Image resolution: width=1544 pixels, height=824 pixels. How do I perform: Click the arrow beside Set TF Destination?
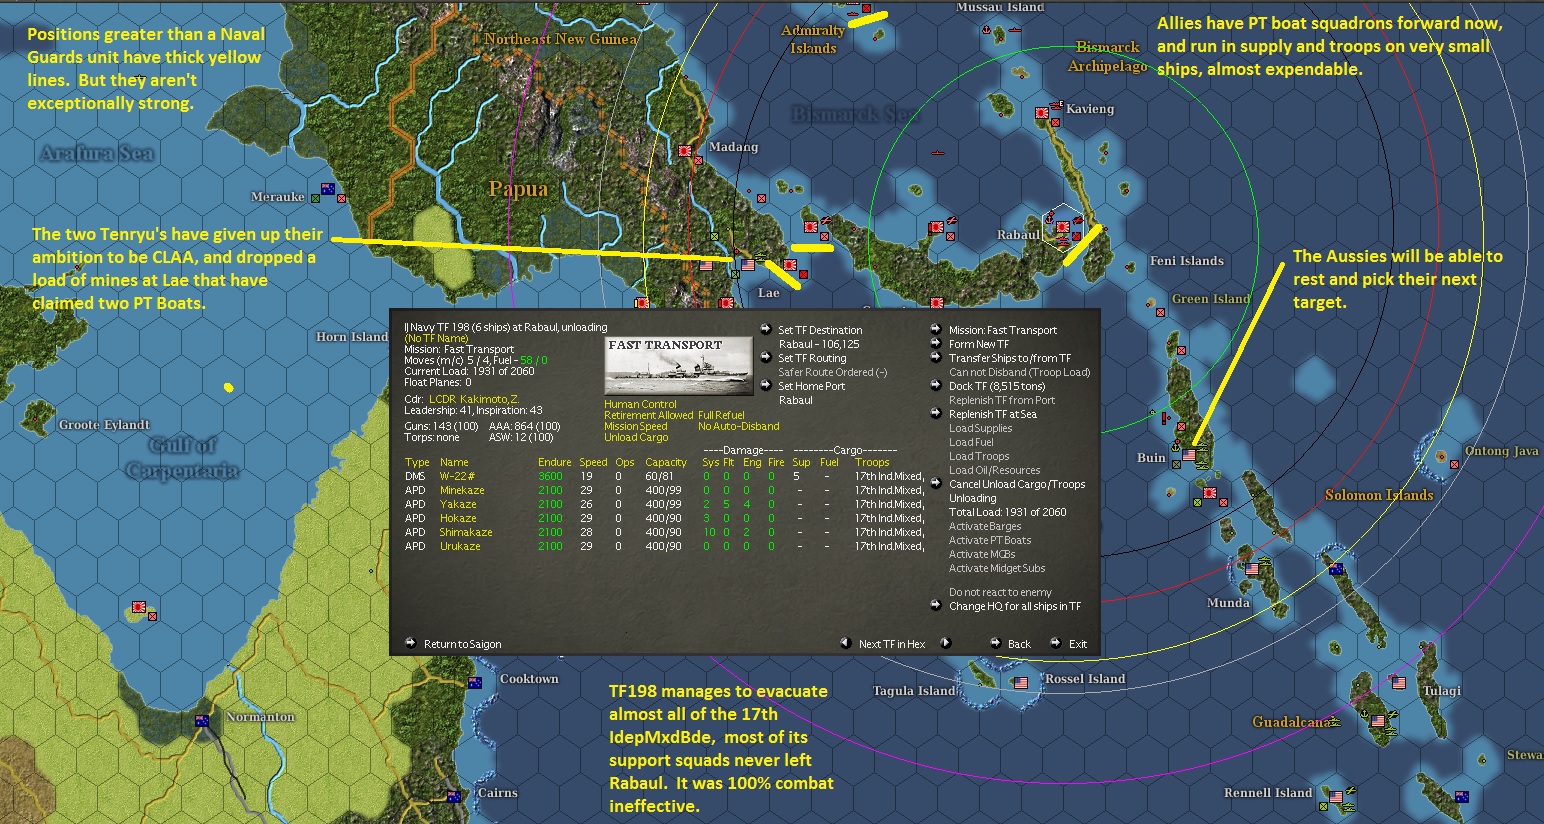click(765, 329)
